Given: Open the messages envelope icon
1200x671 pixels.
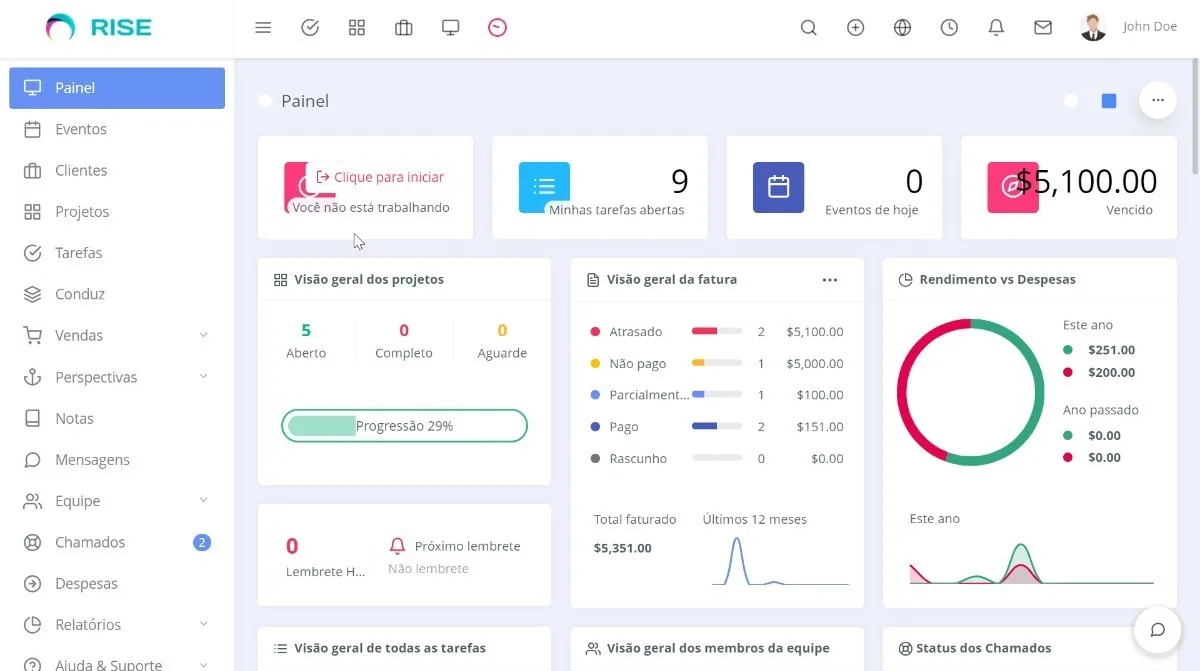Looking at the screenshot, I should click(1043, 27).
